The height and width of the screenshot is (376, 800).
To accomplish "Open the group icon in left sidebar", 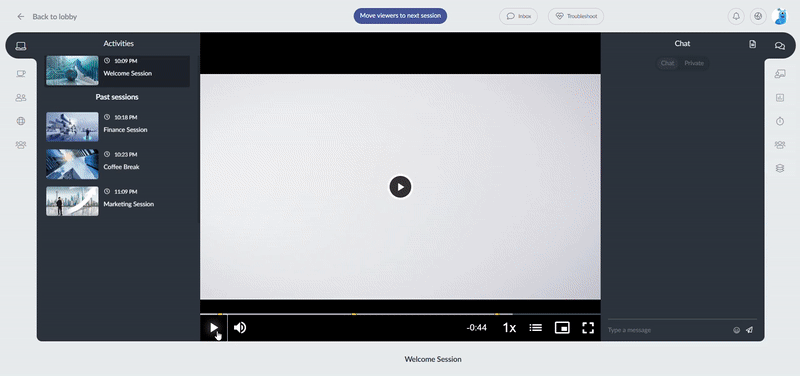I will (21, 145).
